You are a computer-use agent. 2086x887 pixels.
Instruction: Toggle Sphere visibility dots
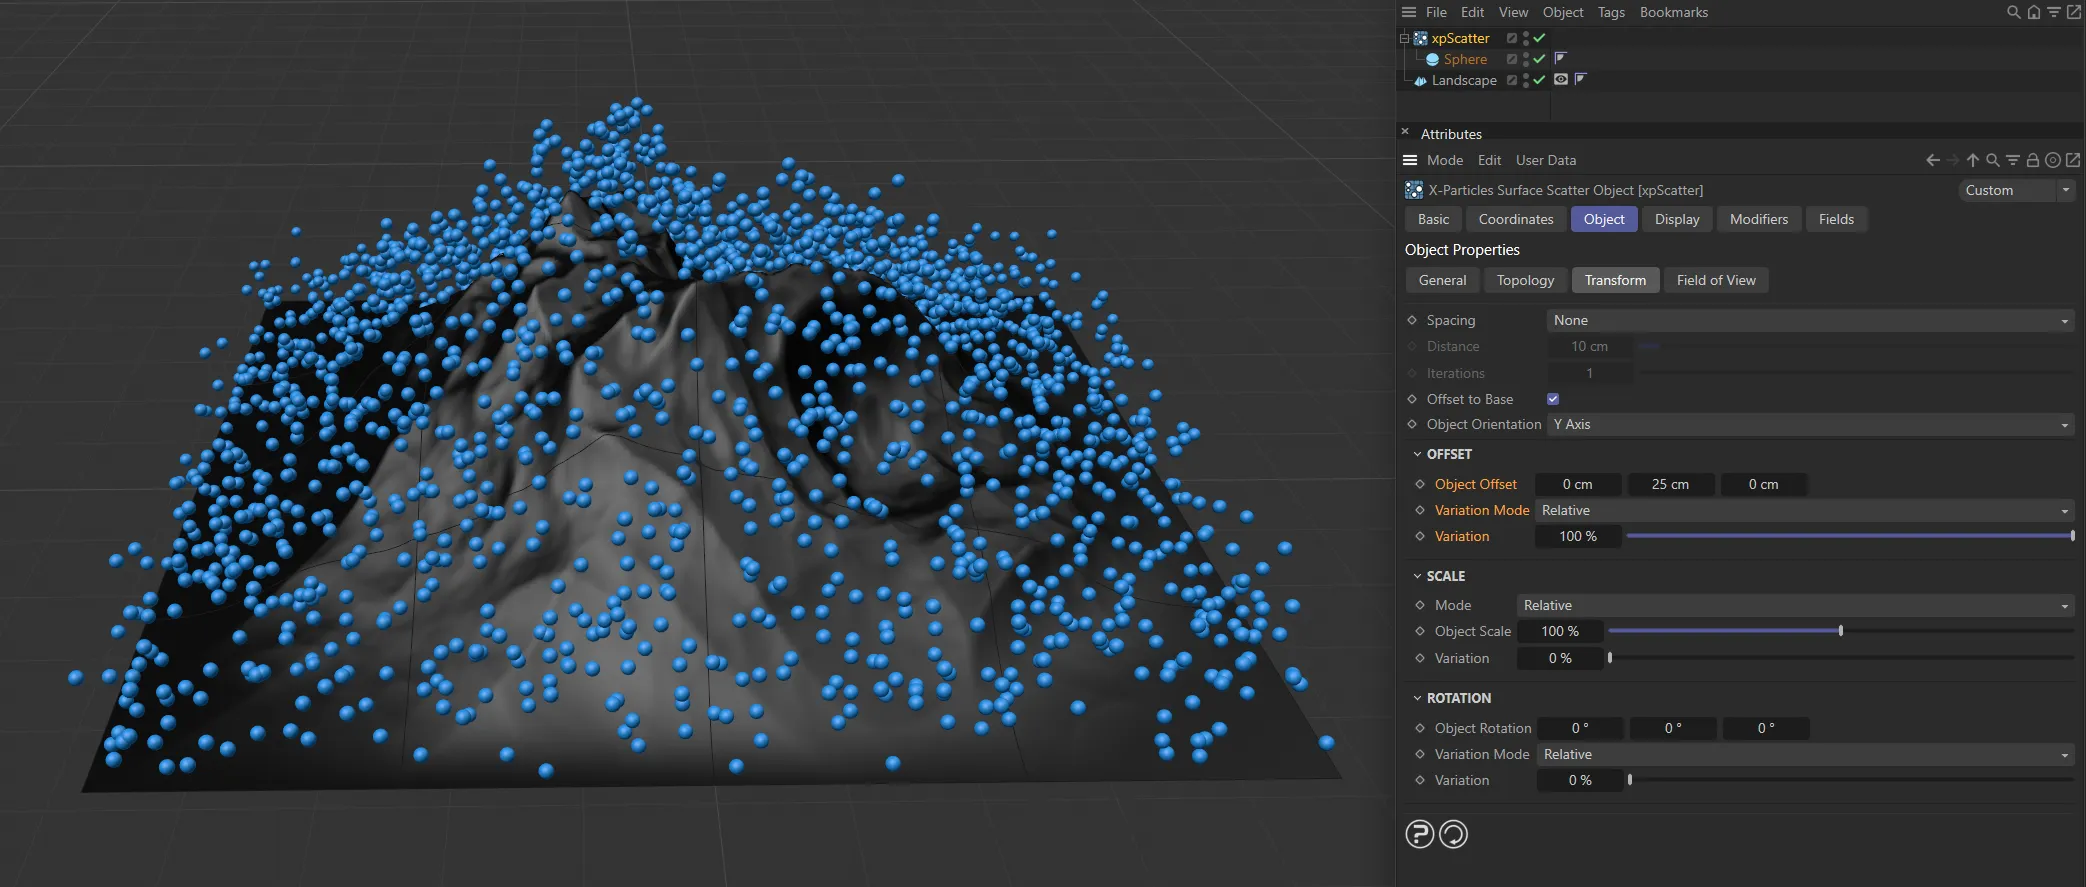(1526, 59)
